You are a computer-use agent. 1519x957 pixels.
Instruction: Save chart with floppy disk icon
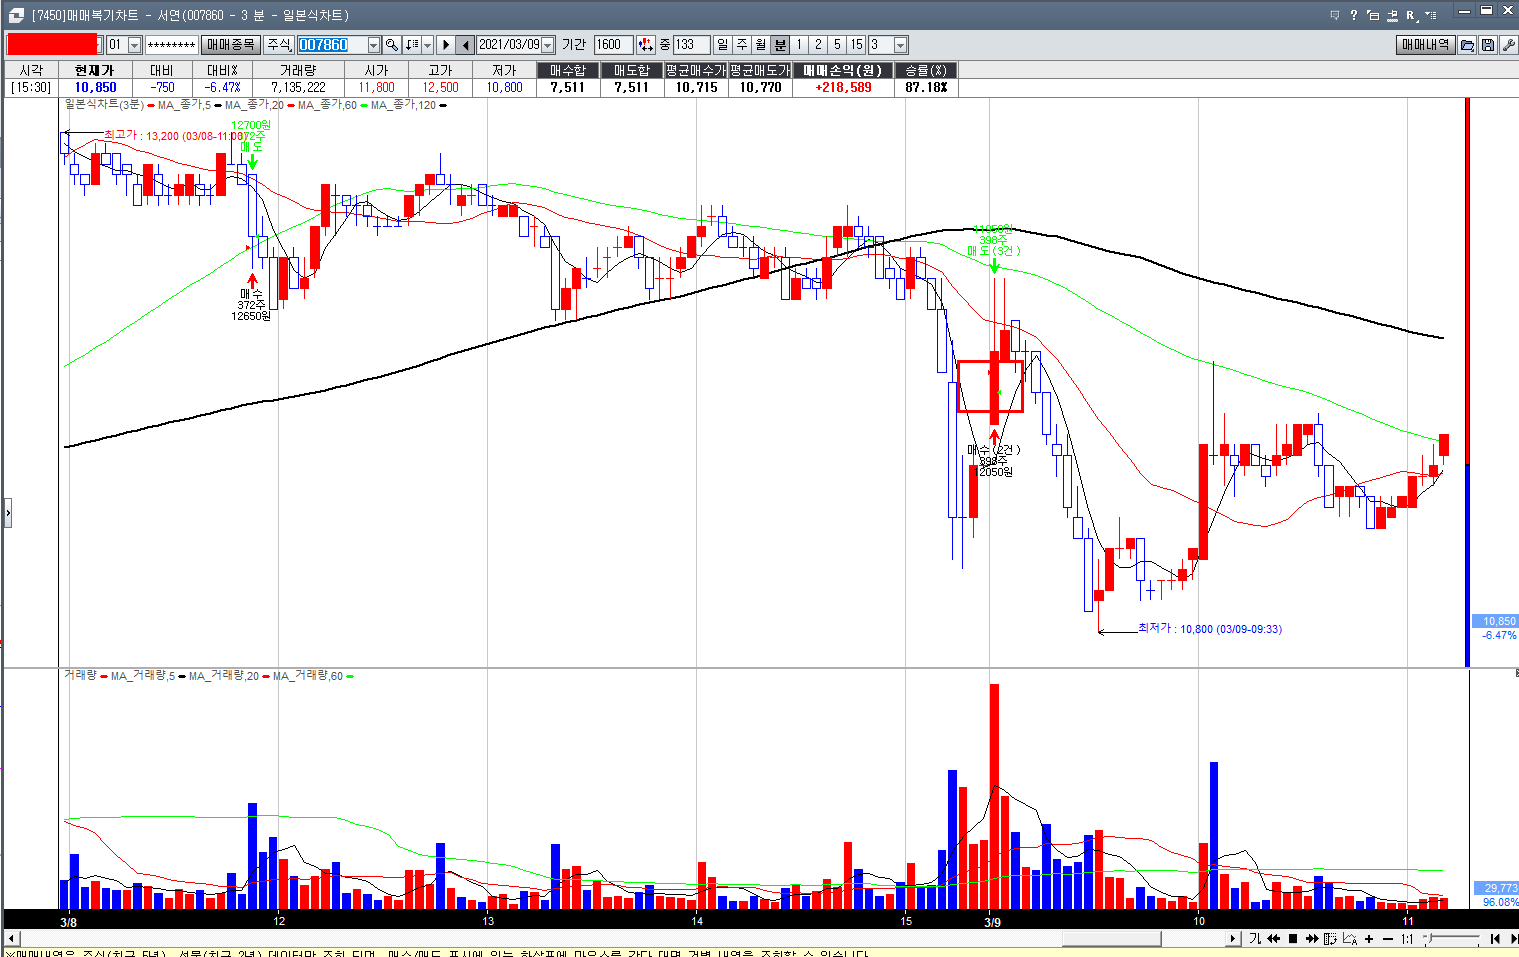(1488, 45)
